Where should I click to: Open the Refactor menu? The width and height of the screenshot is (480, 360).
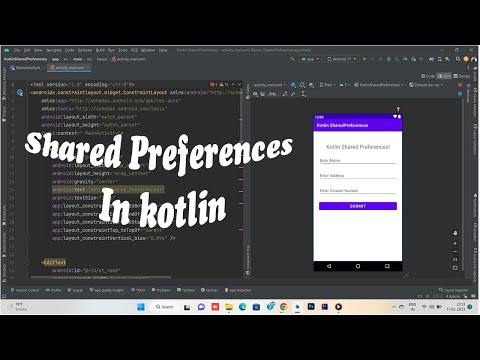85,50
